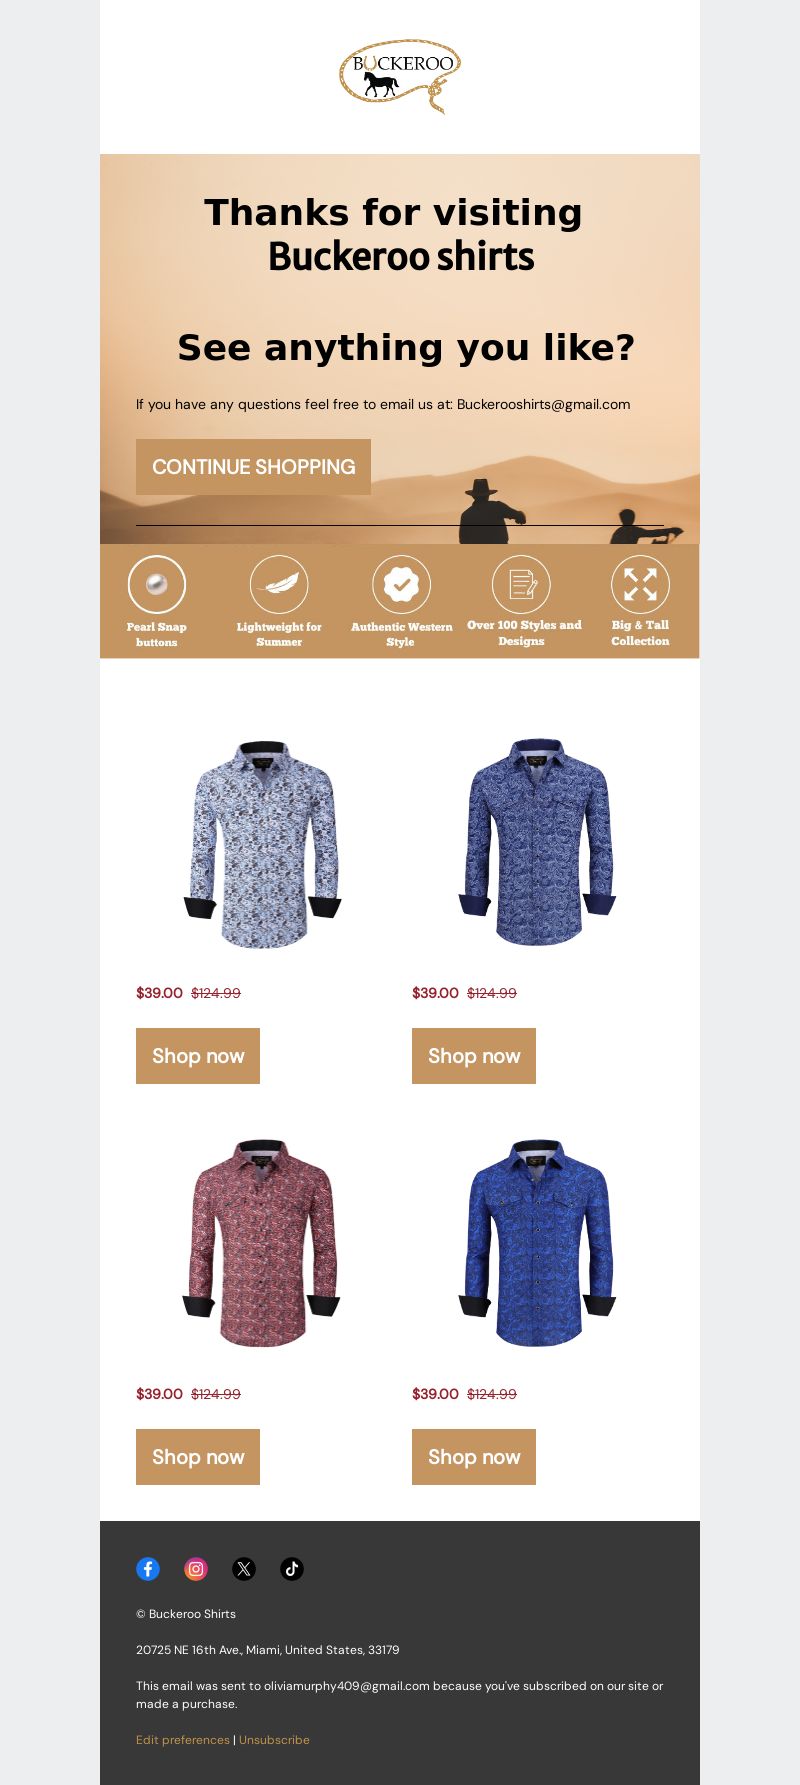Click Shop now under red paisley shirt
This screenshot has height=1785, width=800.
coord(198,1457)
